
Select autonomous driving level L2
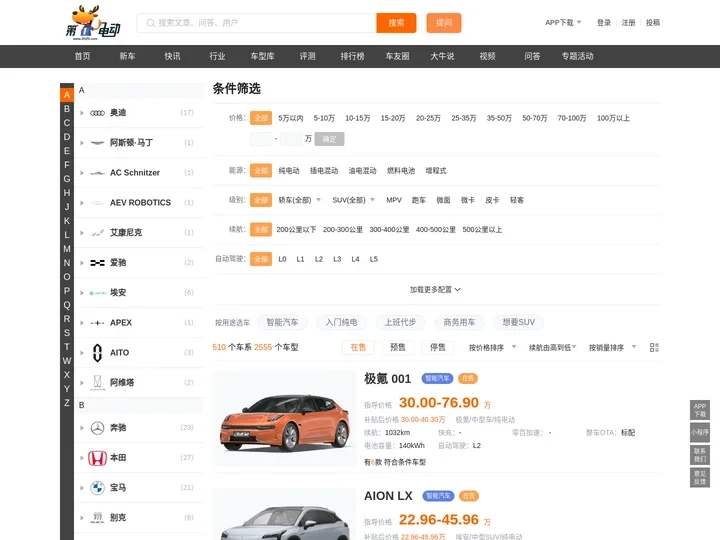[319, 259]
